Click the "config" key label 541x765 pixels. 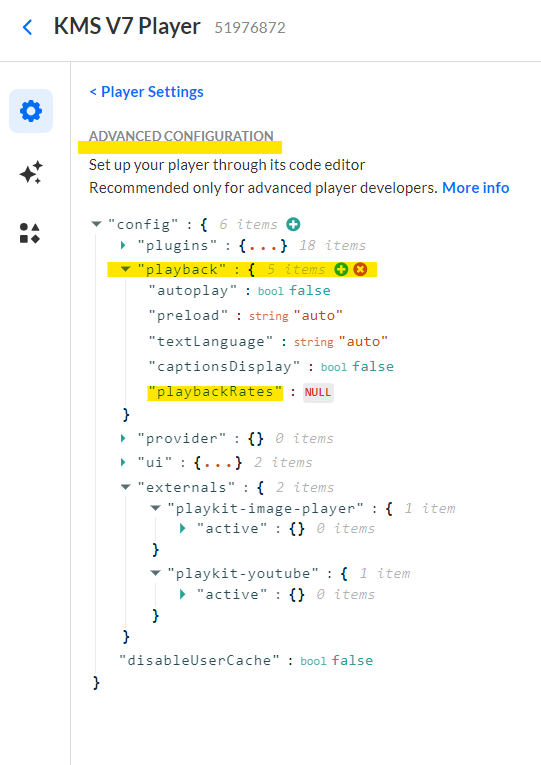(143, 224)
